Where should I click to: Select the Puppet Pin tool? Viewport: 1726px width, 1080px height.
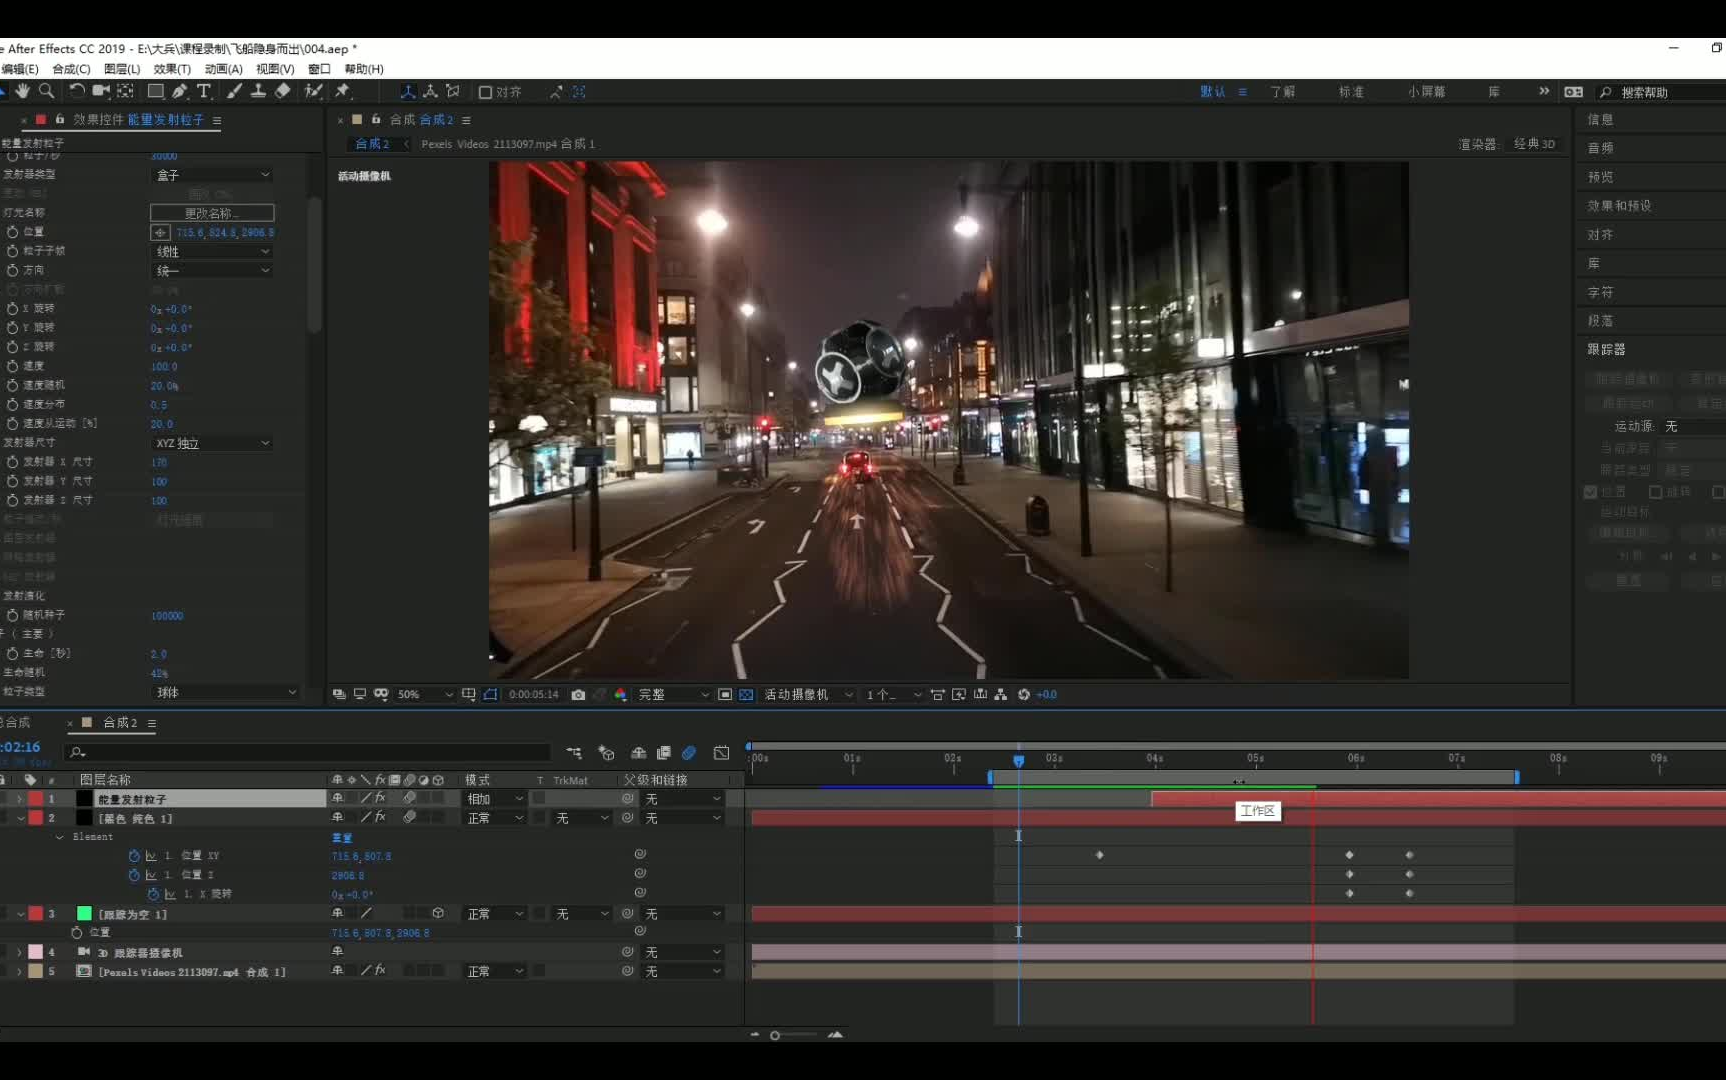pyautogui.click(x=342, y=91)
